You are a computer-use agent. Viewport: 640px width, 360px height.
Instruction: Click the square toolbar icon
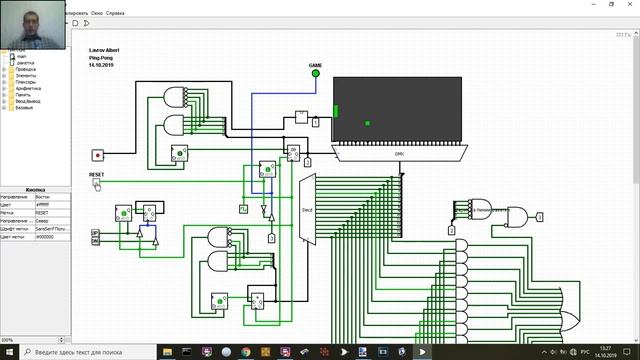coord(75,23)
